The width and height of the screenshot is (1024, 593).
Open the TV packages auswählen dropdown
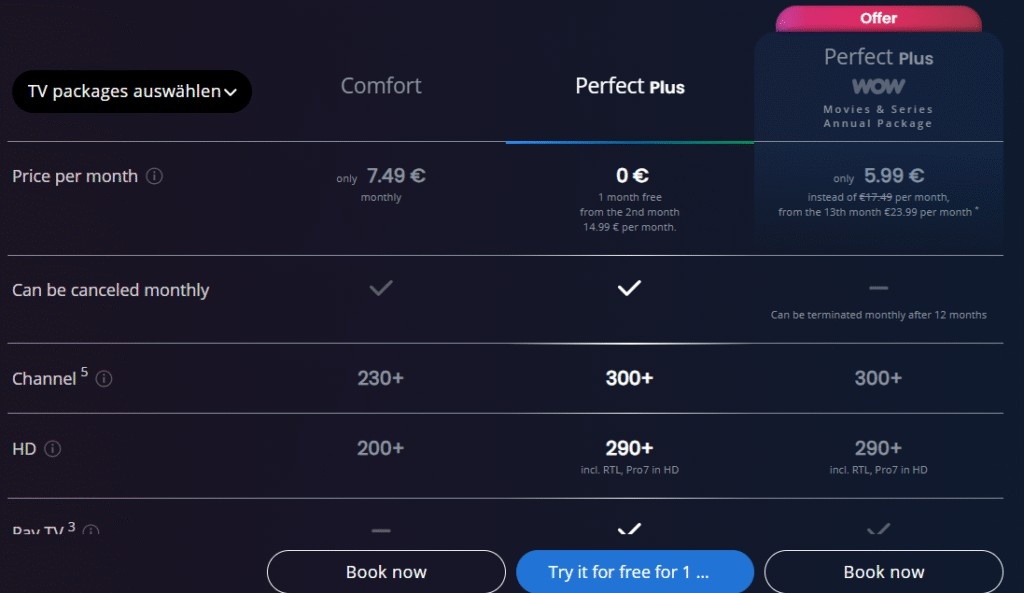point(132,91)
